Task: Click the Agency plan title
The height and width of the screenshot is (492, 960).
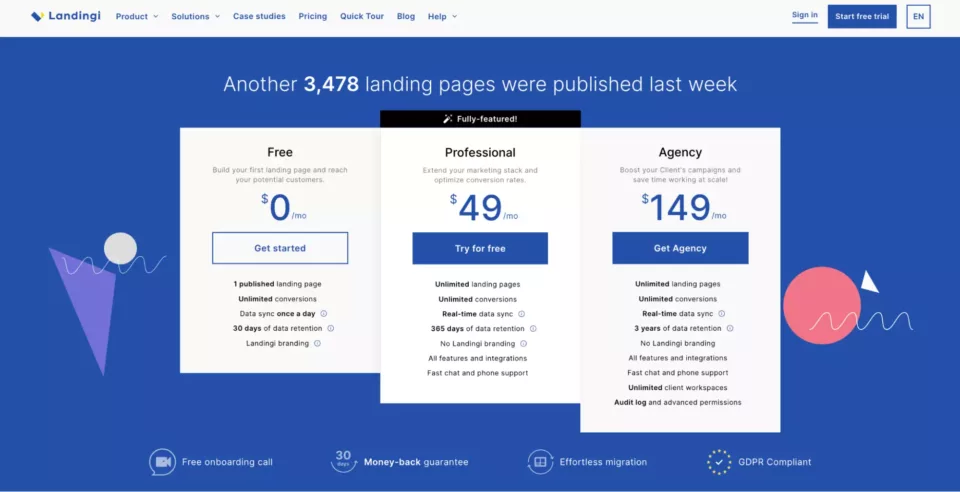Action: [x=680, y=152]
